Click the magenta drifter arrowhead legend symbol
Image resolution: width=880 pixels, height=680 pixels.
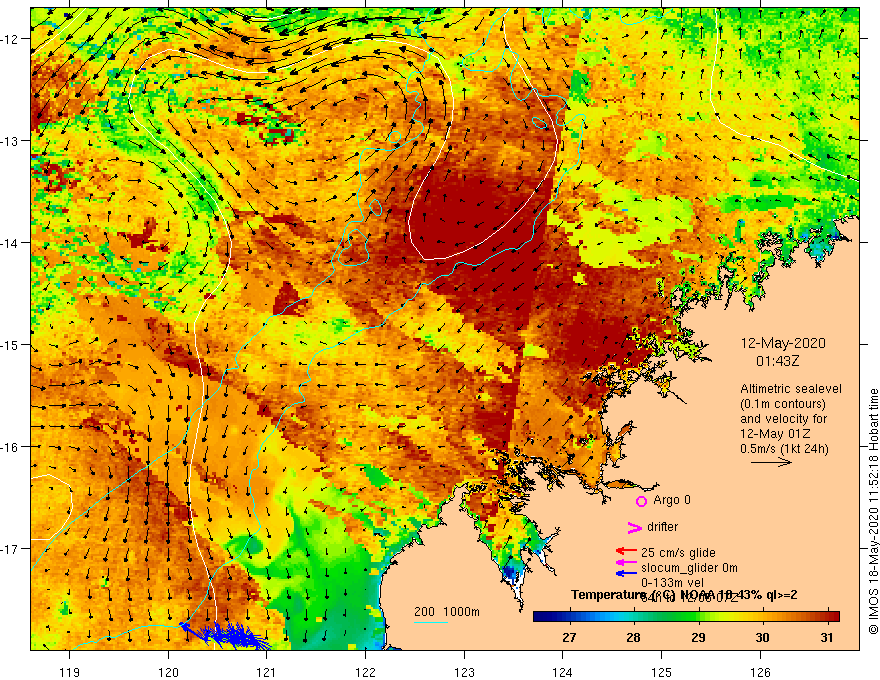tap(634, 527)
